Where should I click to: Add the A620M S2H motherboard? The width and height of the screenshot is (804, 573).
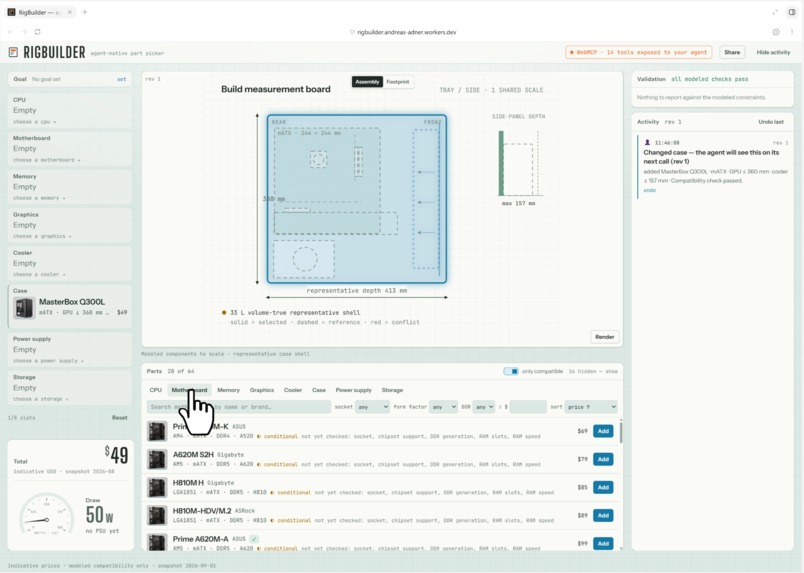(603, 459)
